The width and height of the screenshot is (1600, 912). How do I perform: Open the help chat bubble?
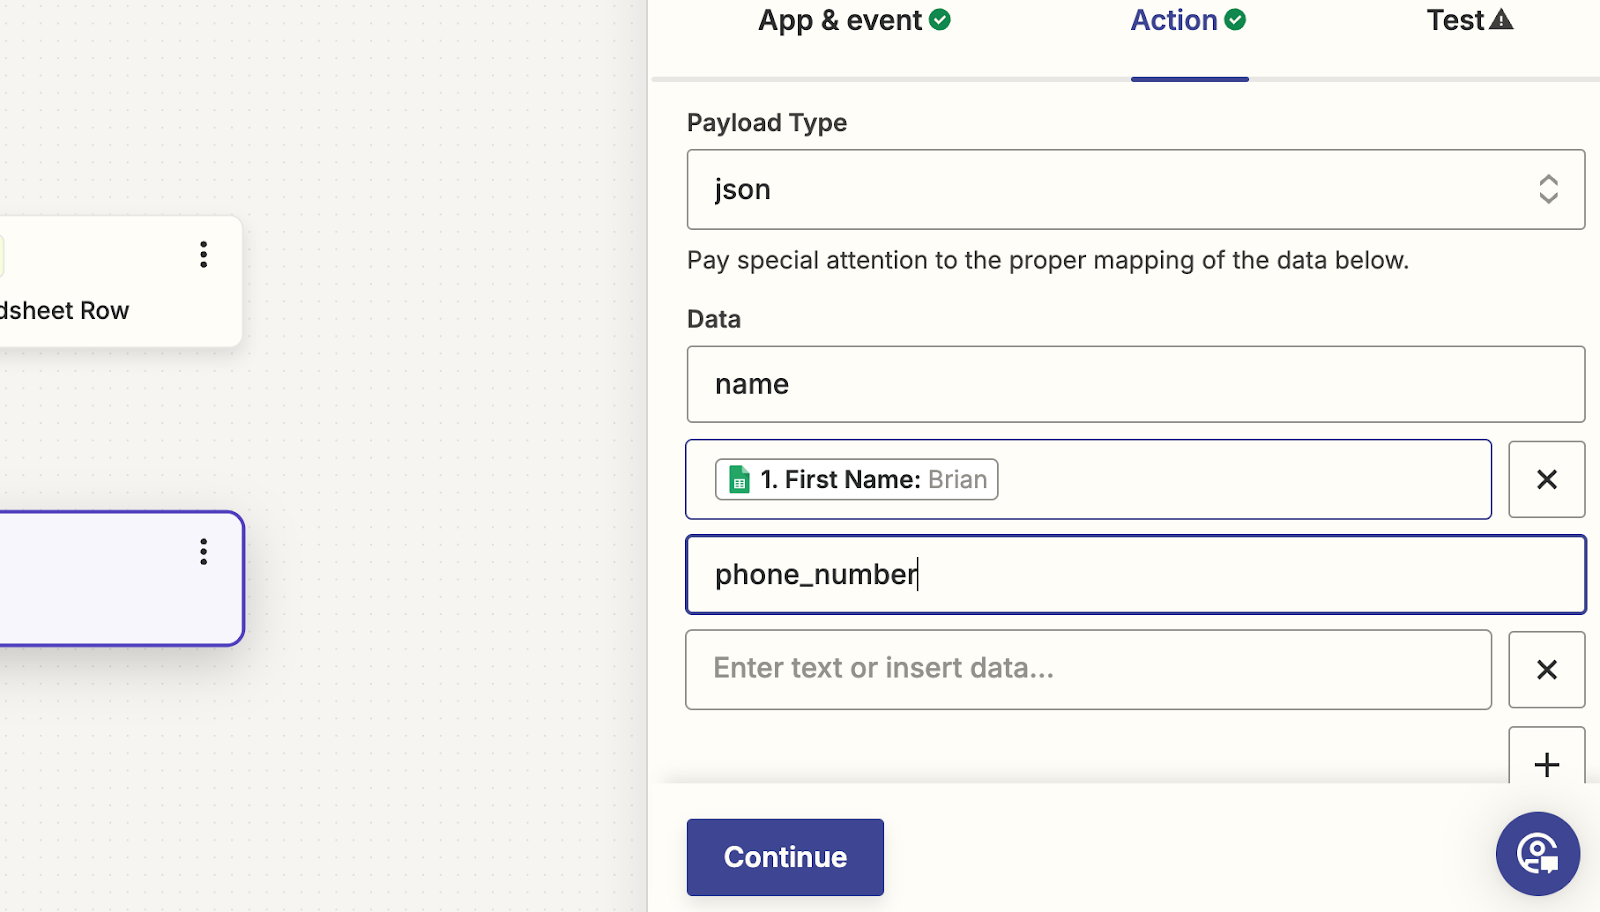coord(1537,854)
